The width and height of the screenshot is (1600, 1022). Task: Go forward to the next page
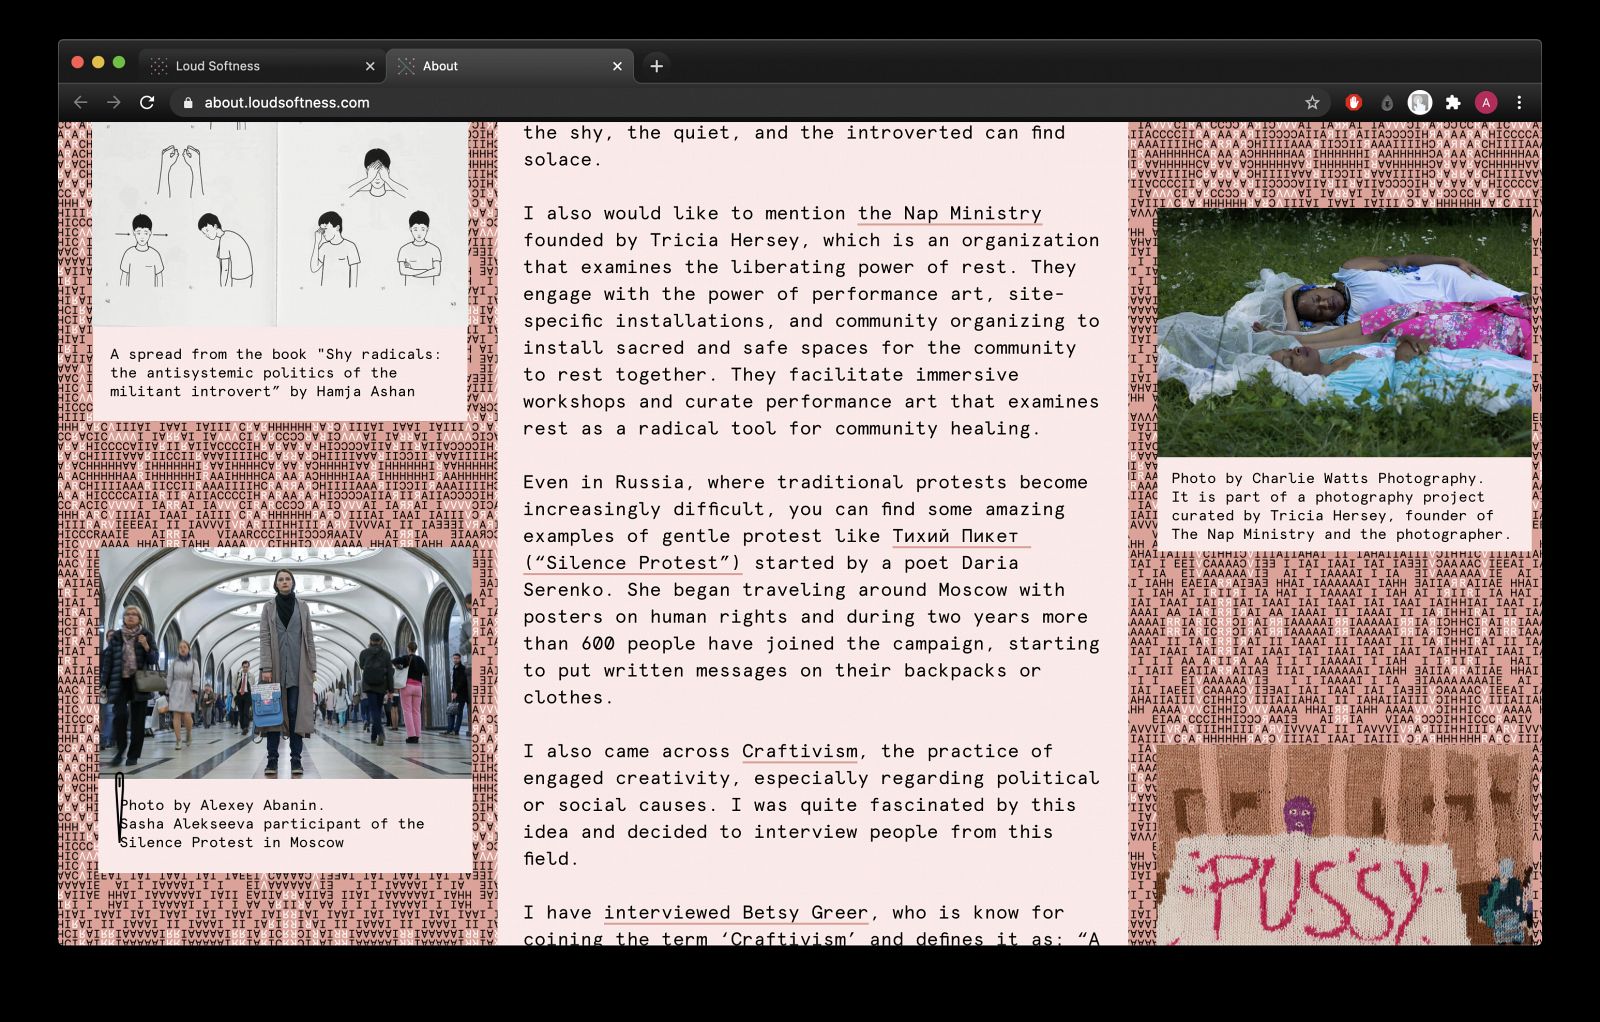click(114, 102)
